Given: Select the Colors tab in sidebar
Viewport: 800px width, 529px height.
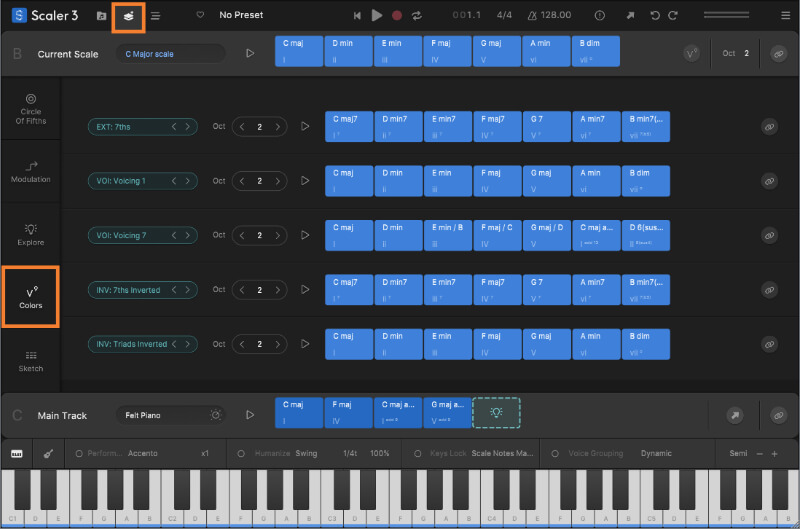Looking at the screenshot, I should click(31, 297).
